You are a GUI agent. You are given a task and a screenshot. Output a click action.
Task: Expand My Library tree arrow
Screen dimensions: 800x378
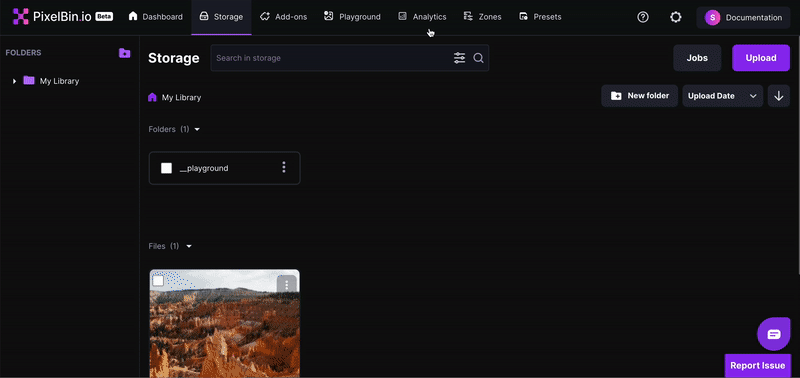click(14, 81)
